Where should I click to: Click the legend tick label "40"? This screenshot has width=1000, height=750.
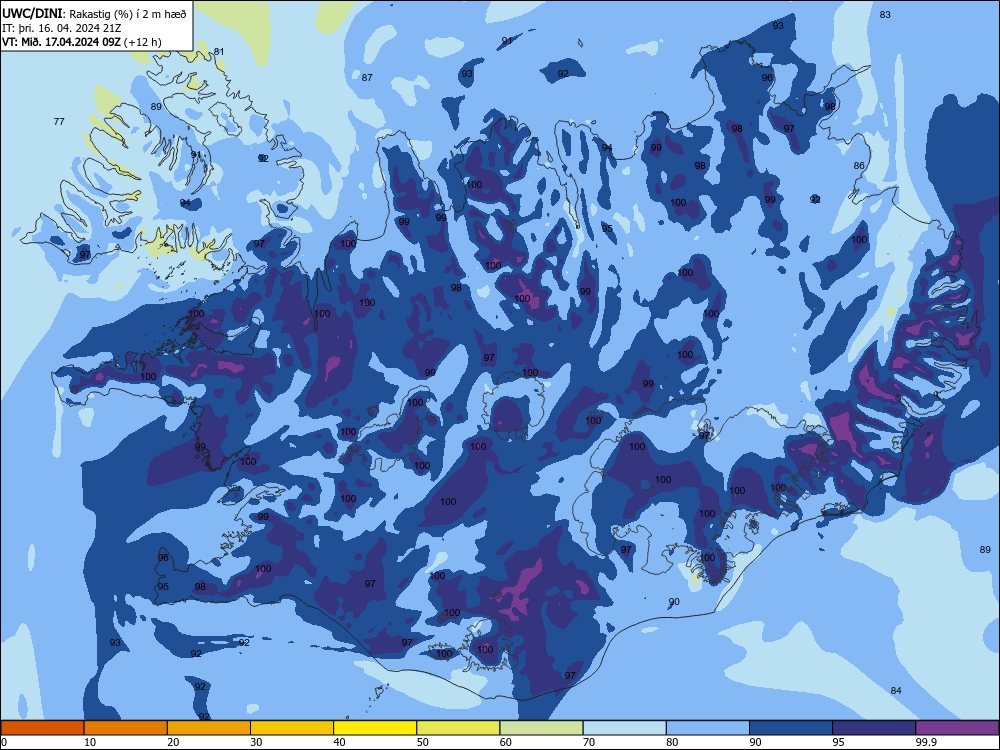(x=340, y=742)
